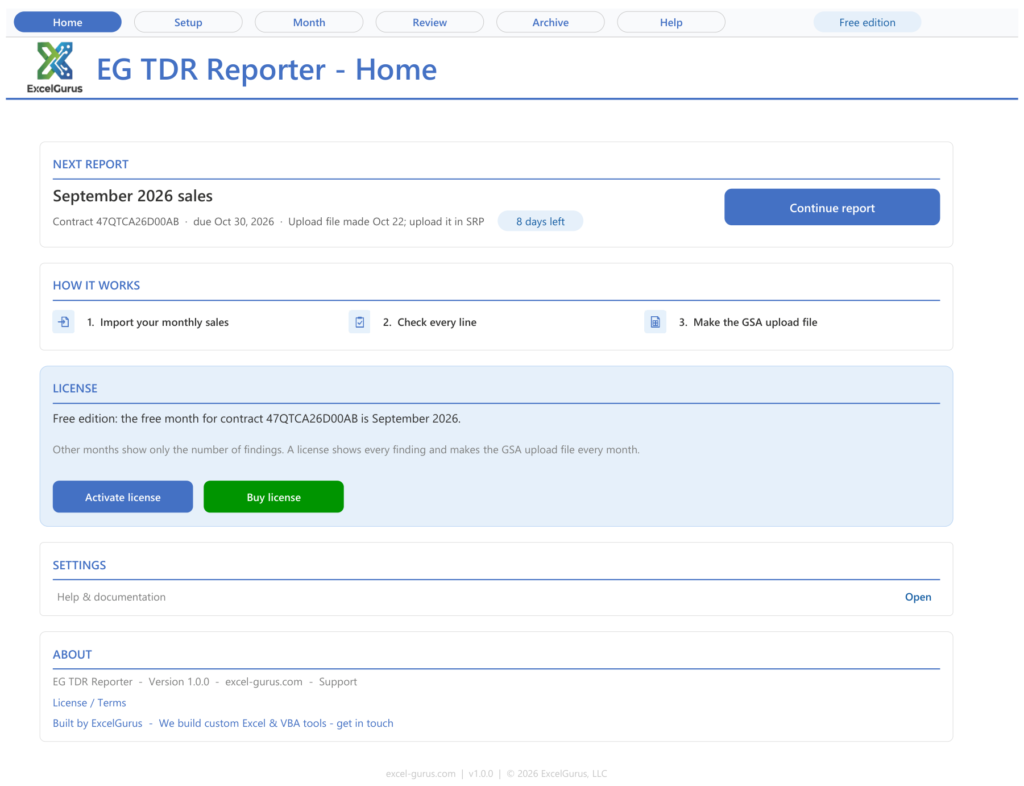Click Activate license button
Viewport: 1024px width, 786px height.
123,497
